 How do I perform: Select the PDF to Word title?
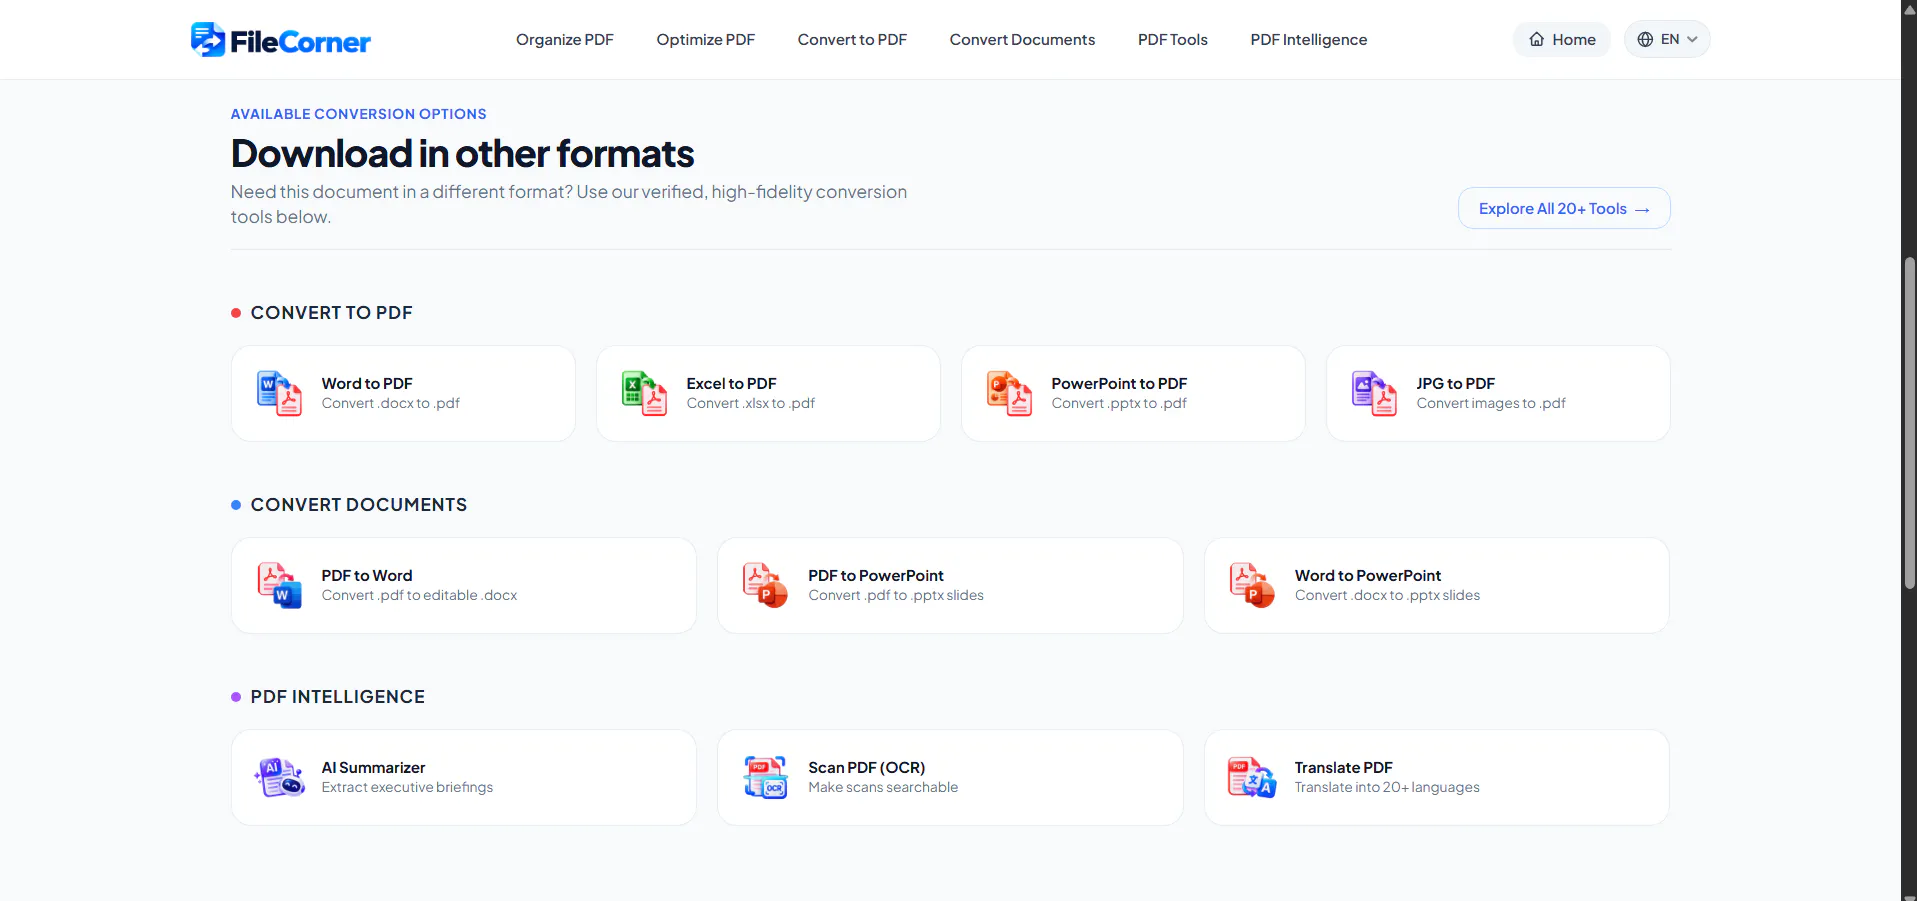pyautogui.click(x=367, y=575)
